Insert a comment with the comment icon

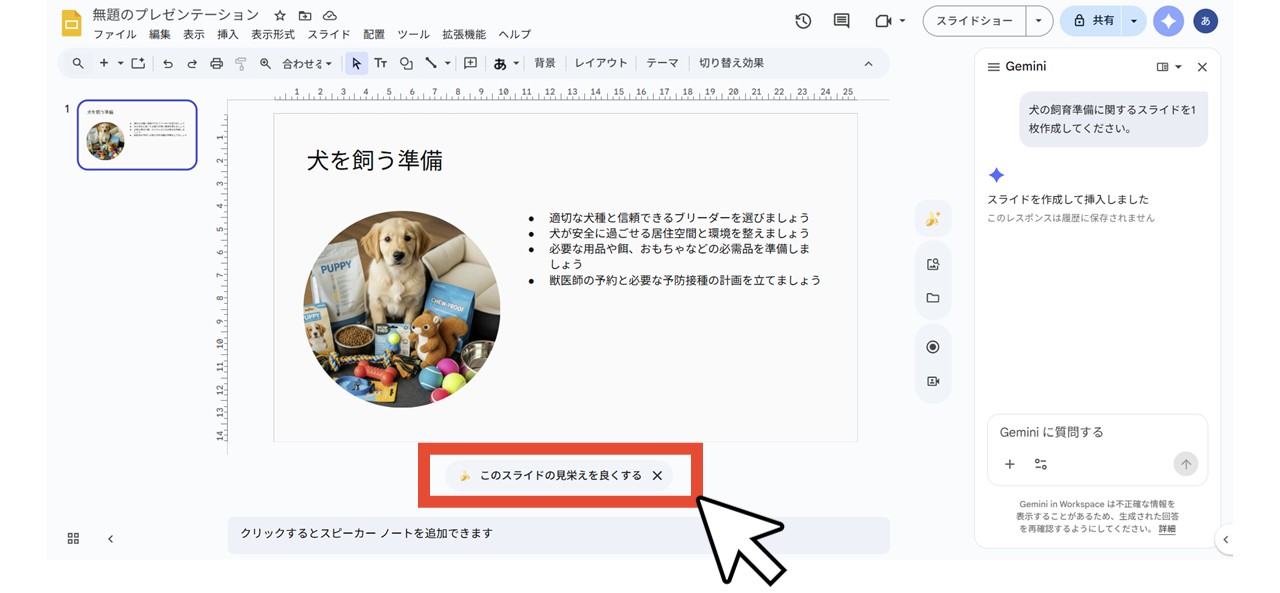[x=469, y=63]
